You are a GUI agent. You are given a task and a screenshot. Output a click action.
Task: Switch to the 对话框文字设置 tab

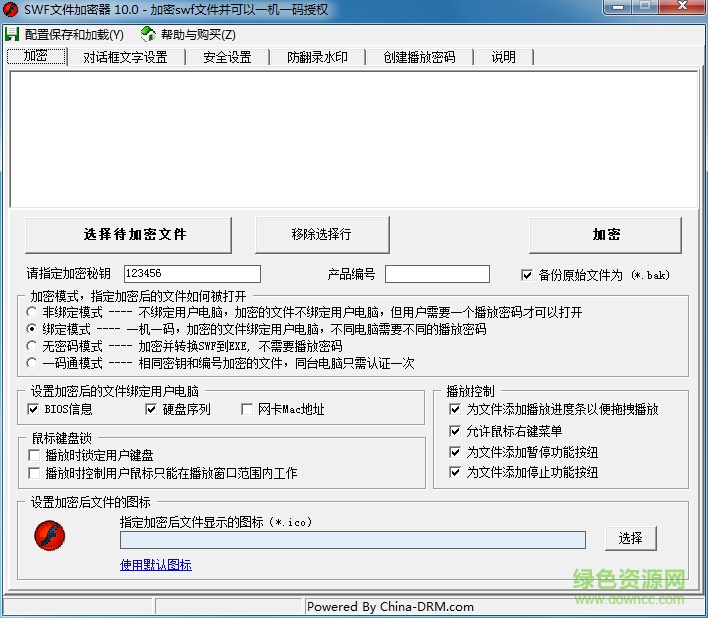pos(125,57)
